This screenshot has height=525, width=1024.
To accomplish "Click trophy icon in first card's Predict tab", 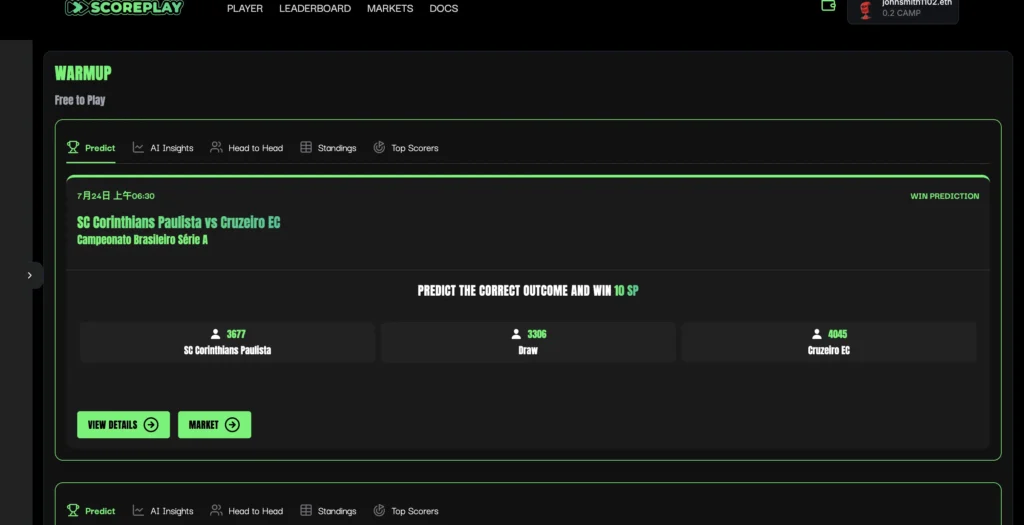I will [x=73, y=147].
